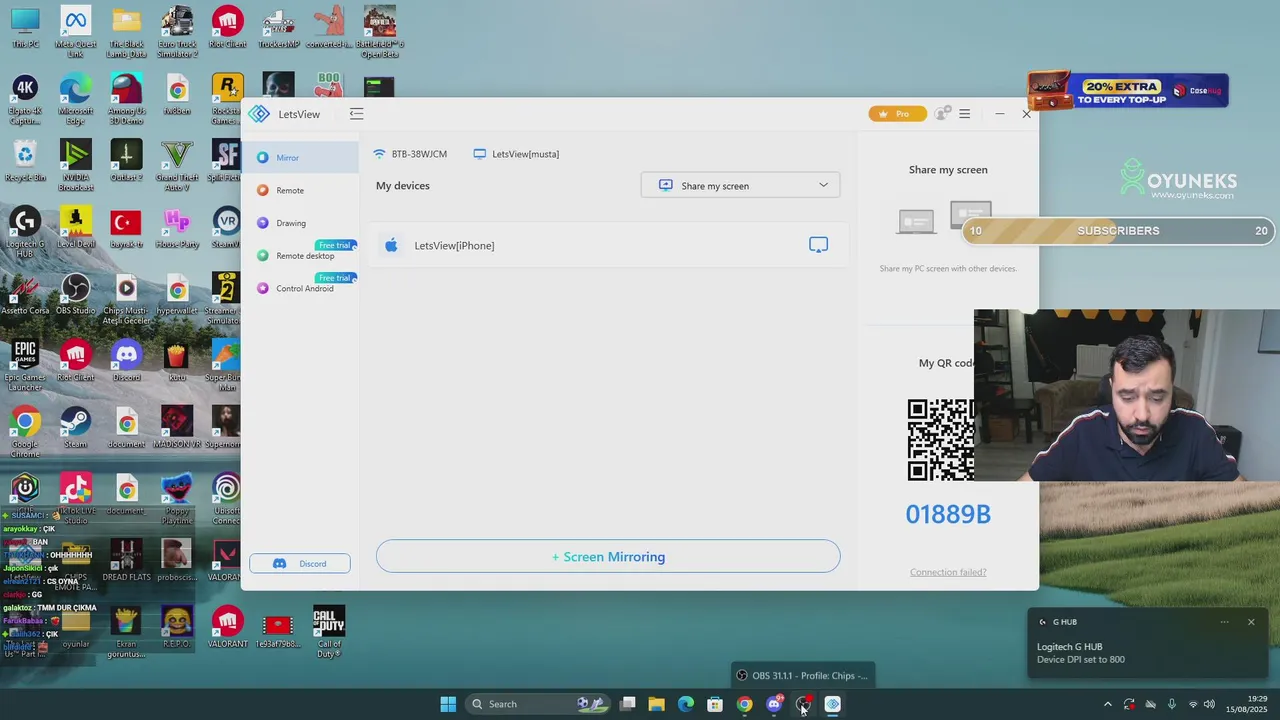
Task: Click the 01889B connection code
Action: pyautogui.click(x=948, y=514)
